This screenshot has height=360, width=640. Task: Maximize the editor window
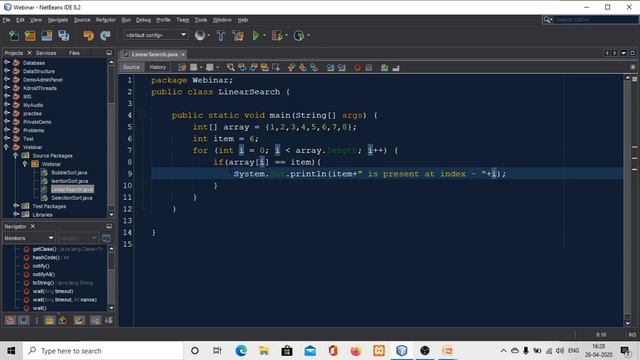click(632, 53)
